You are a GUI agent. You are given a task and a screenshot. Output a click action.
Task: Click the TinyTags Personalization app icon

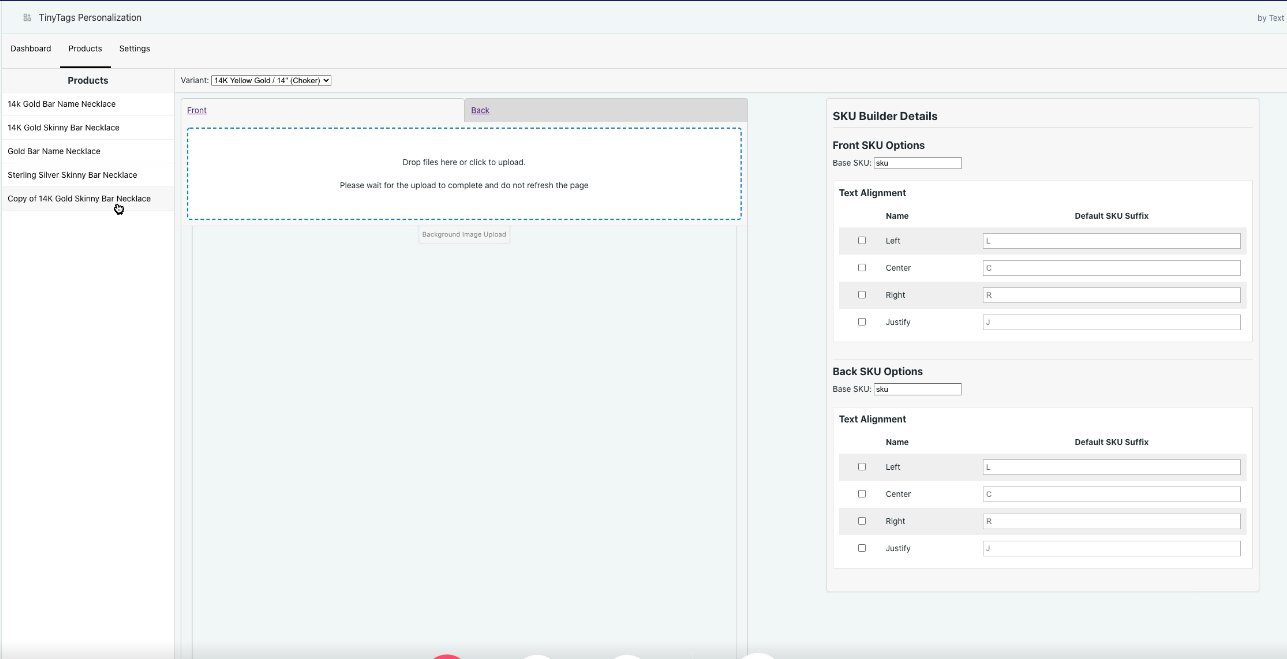click(27, 18)
